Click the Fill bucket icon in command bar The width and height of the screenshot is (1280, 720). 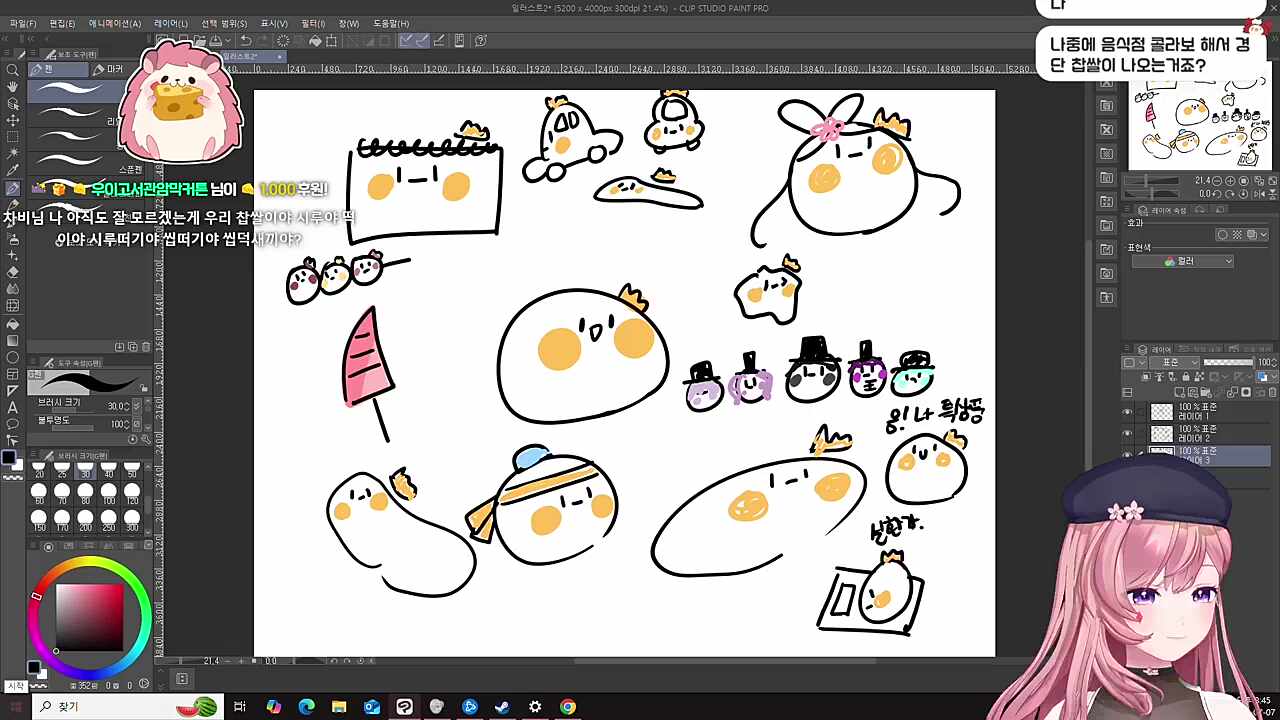[315, 41]
